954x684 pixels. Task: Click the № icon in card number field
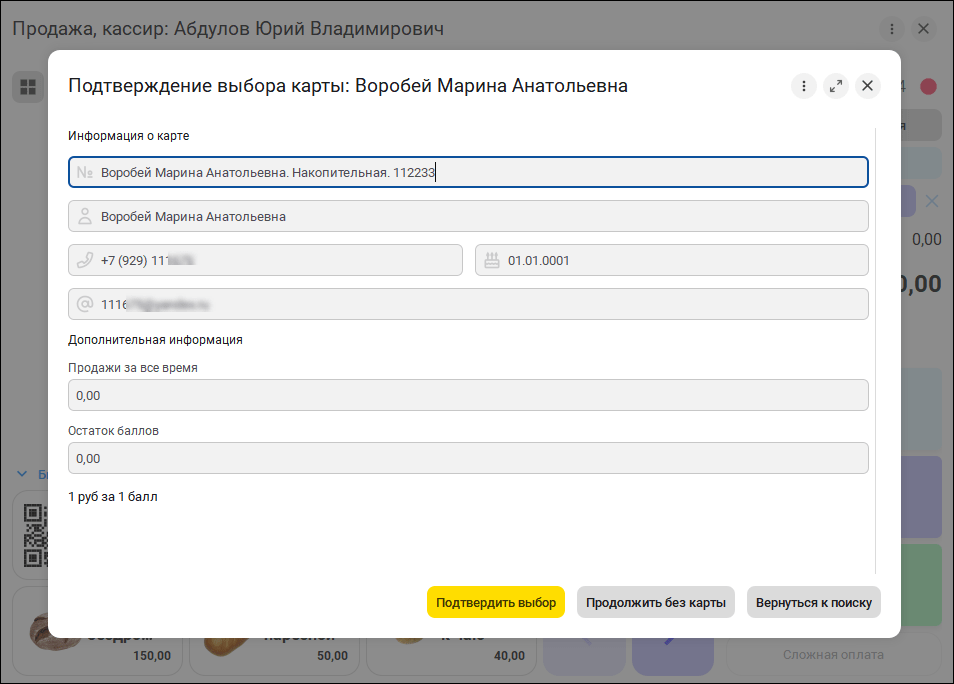(x=85, y=172)
